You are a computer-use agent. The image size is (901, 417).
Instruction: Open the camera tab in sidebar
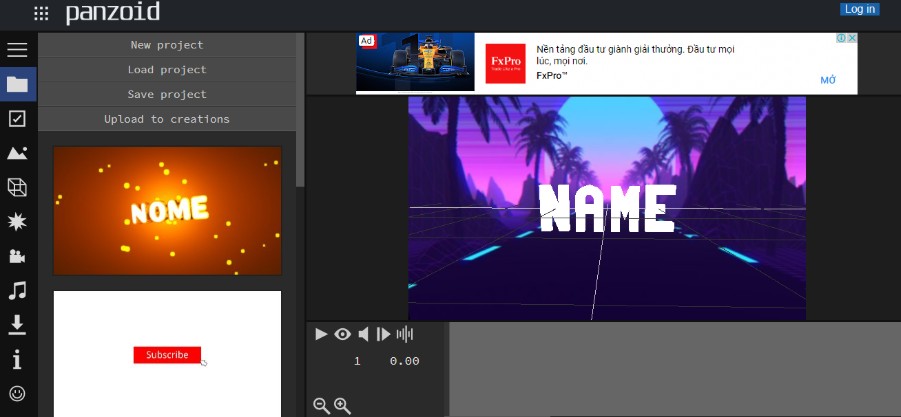click(x=17, y=256)
